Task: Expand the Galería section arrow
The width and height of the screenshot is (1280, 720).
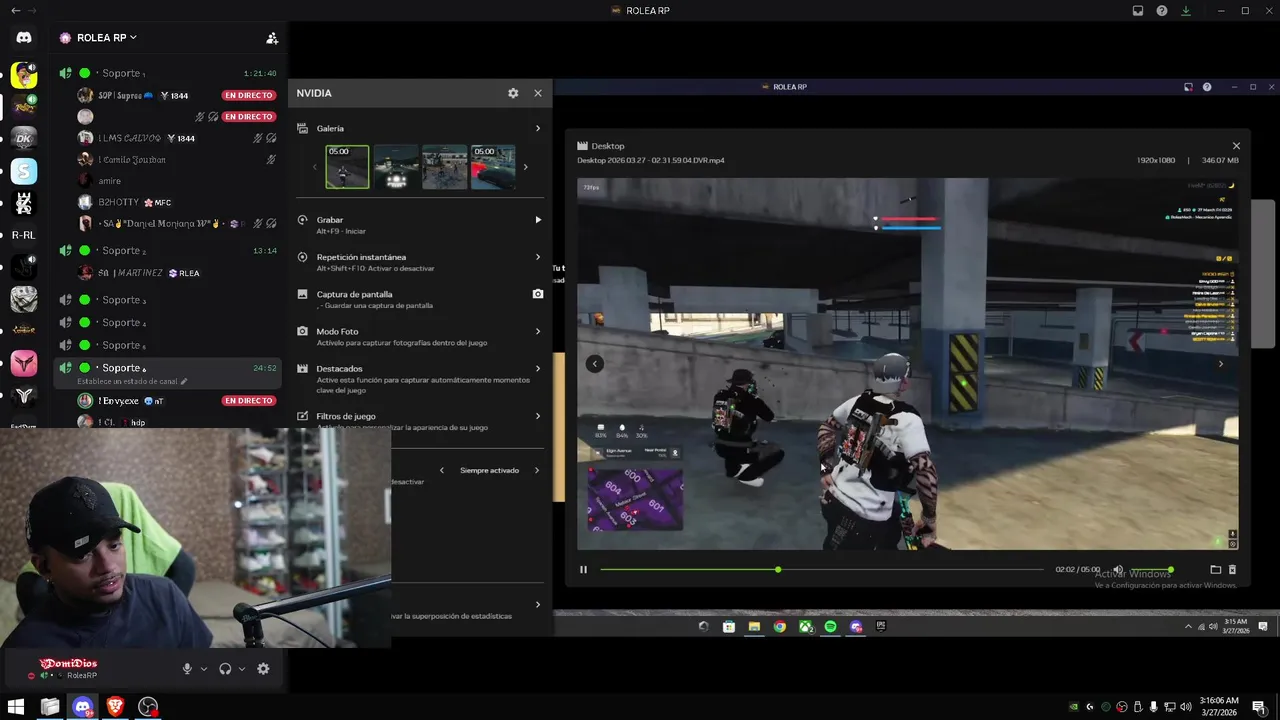Action: 538,128
